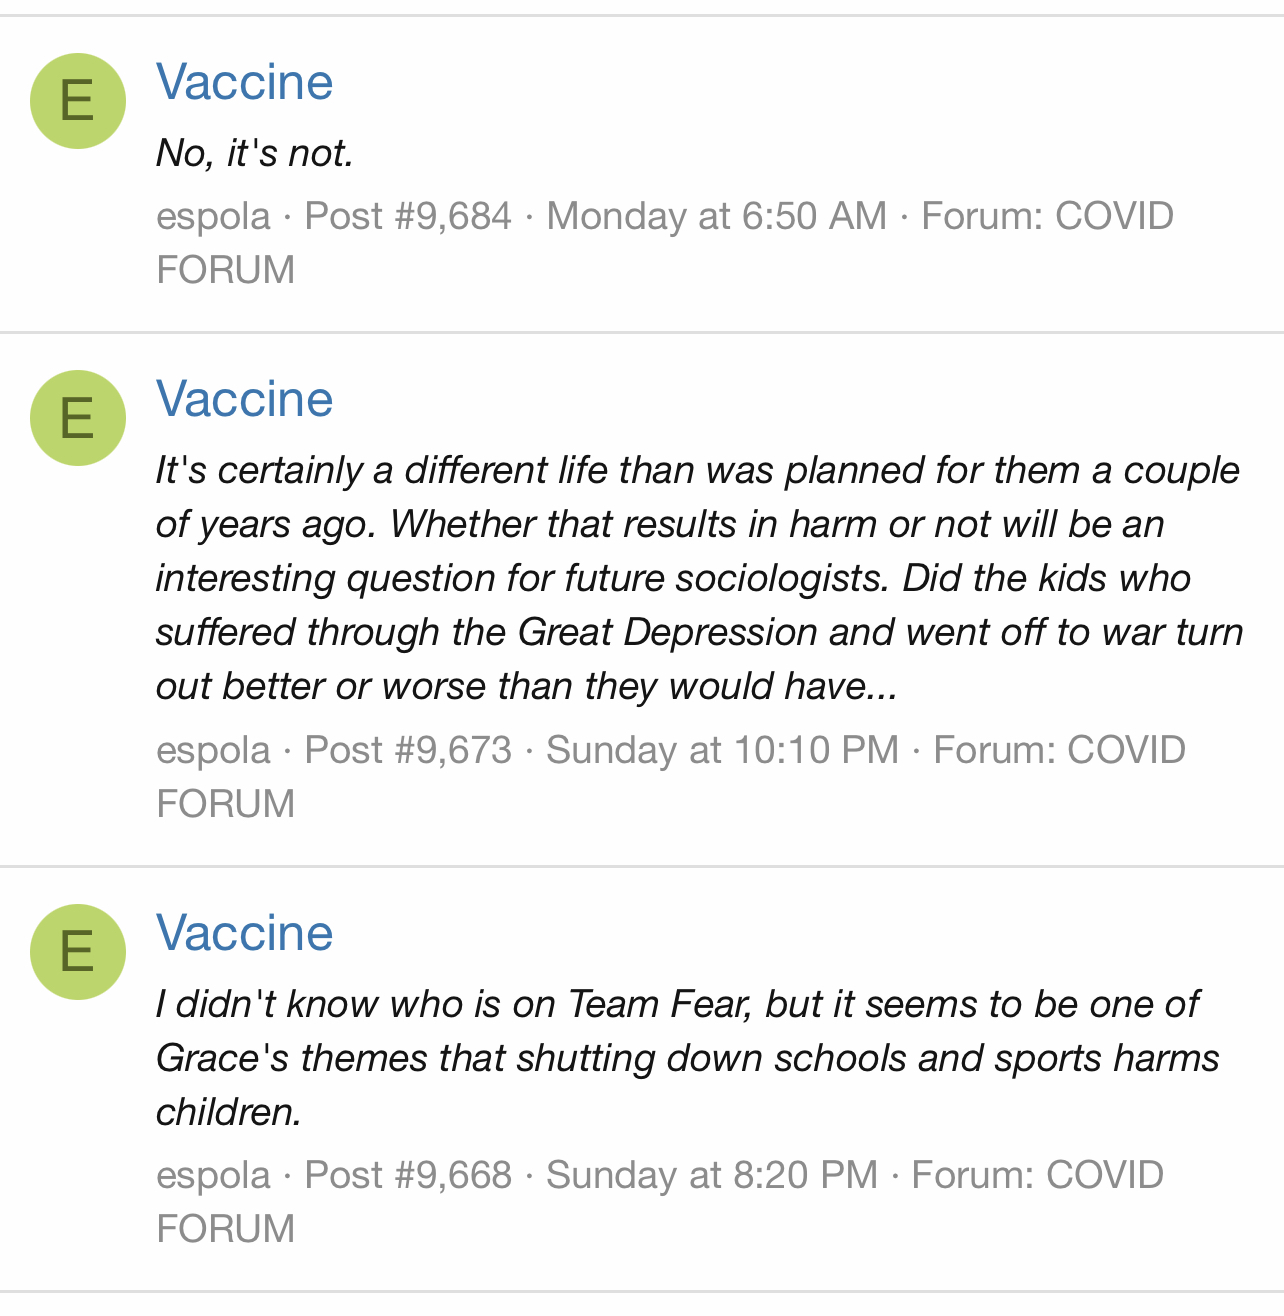The width and height of the screenshot is (1284, 1316).
Task: Click the "No, it's not." post snippet
Action: tap(255, 153)
